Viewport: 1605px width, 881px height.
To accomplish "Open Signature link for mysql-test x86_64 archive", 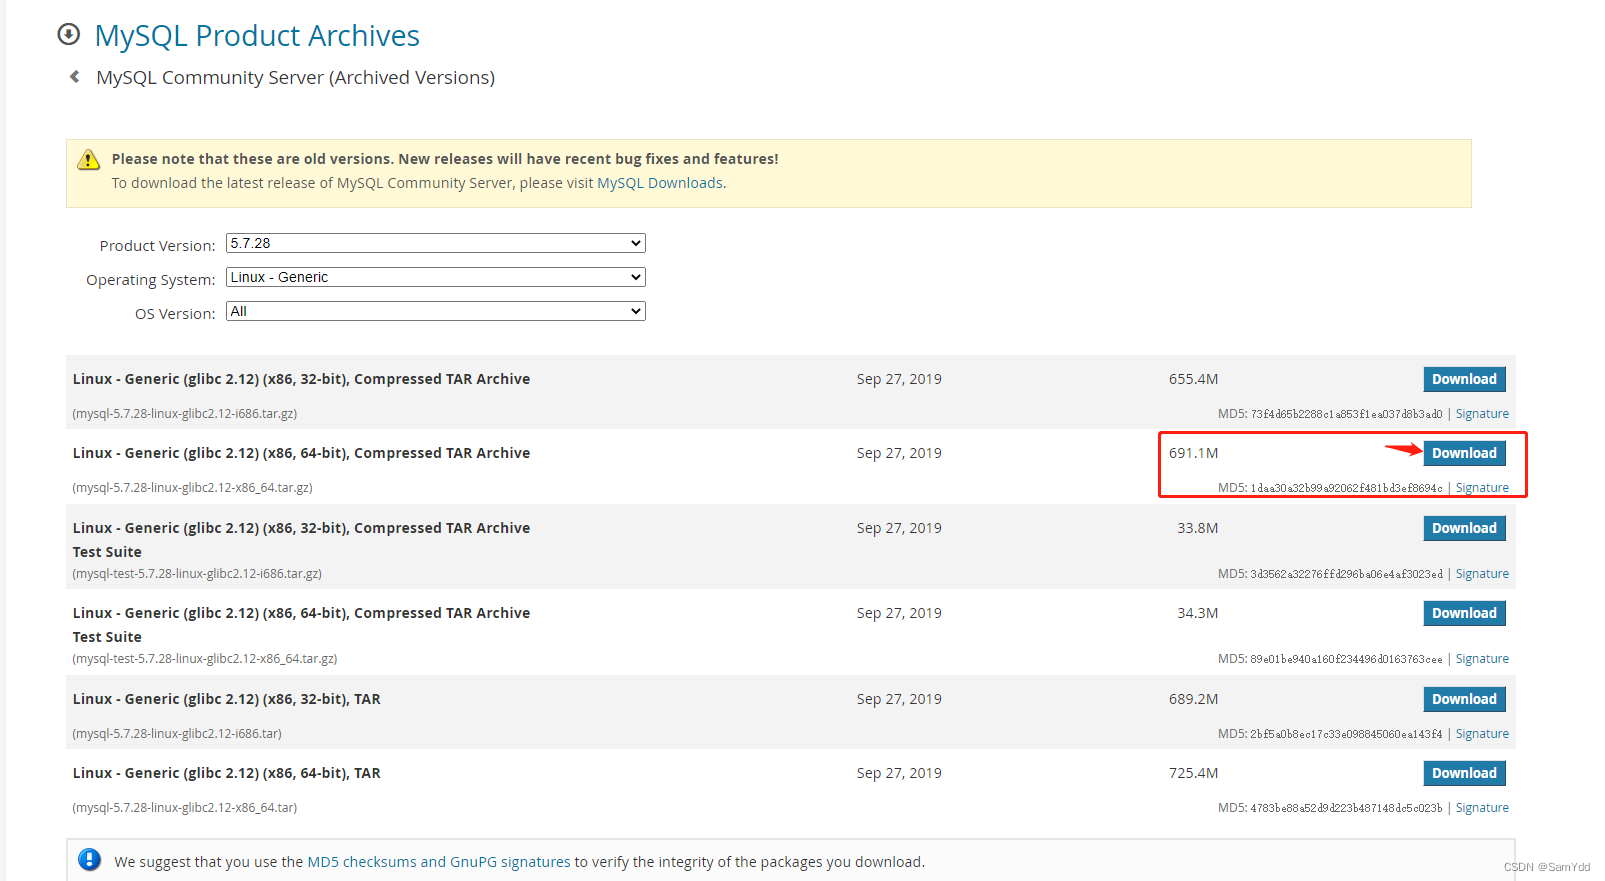I will tap(1482, 659).
